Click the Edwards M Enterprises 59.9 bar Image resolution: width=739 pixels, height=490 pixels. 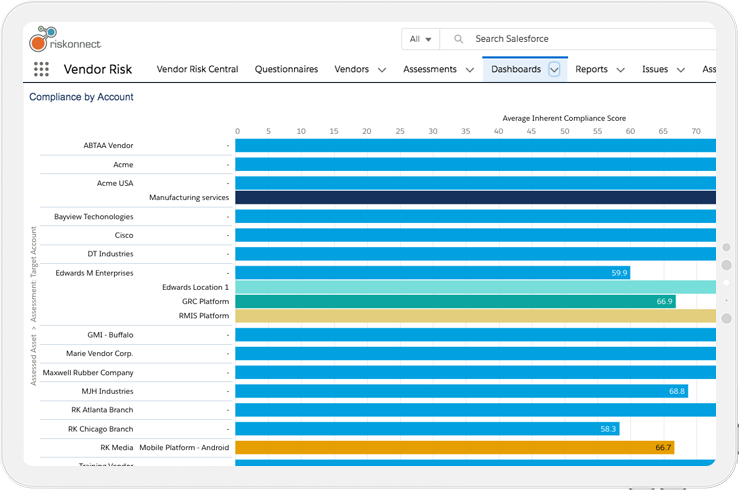pyautogui.click(x=433, y=273)
